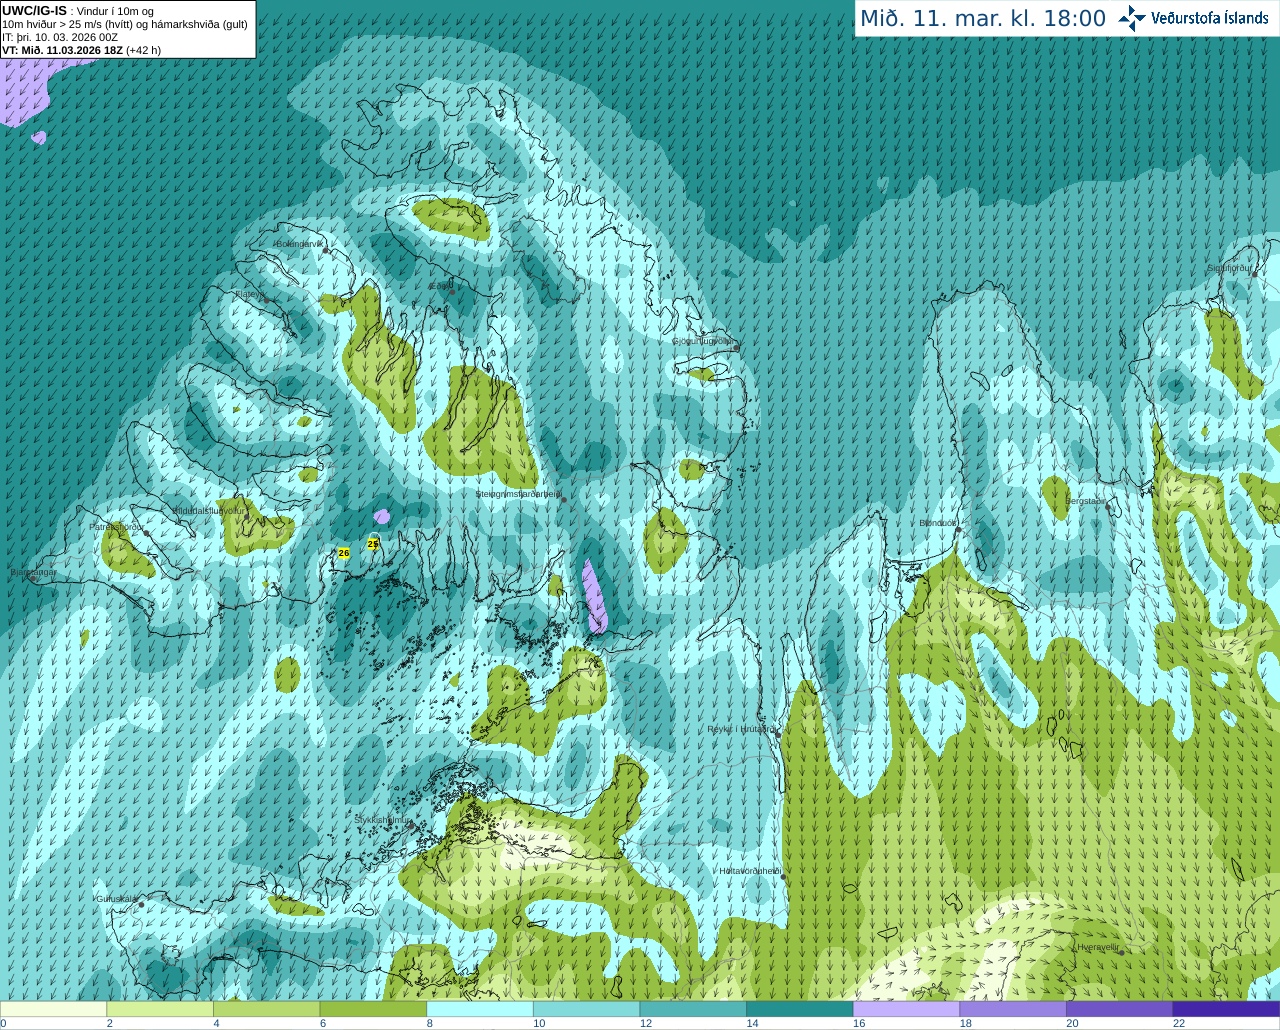Image resolution: width=1280 pixels, height=1030 pixels.
Task: Click the Veðurstofa Íslands logo icon
Action: point(1132,18)
